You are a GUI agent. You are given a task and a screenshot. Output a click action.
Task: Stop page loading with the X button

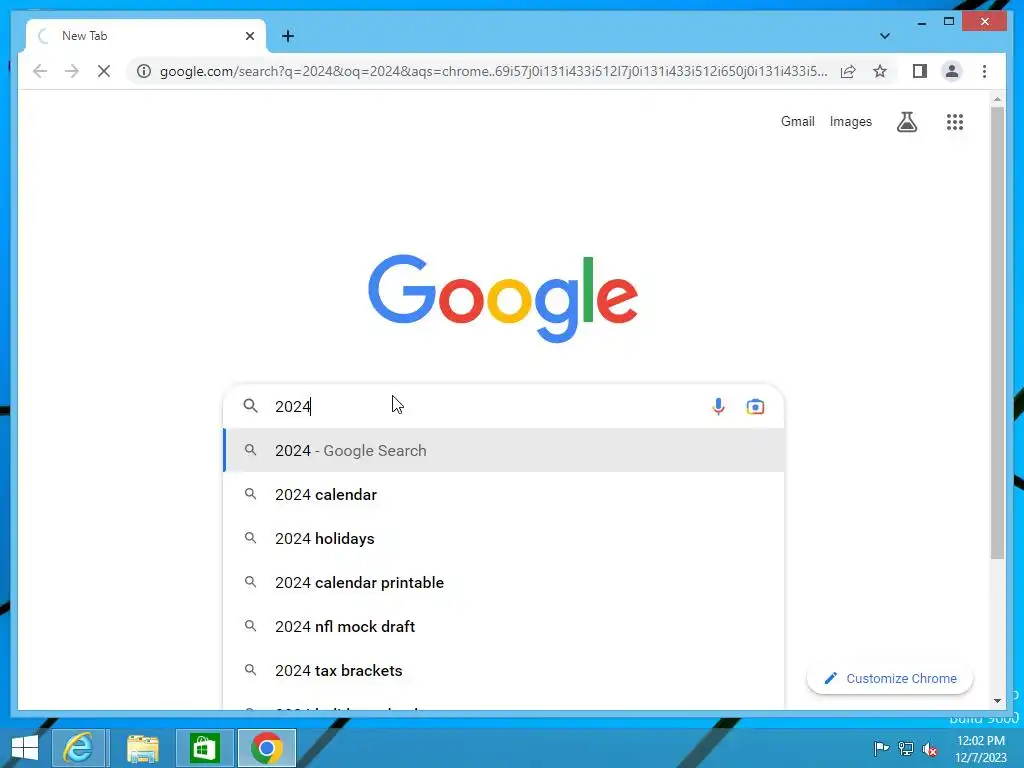(x=104, y=71)
